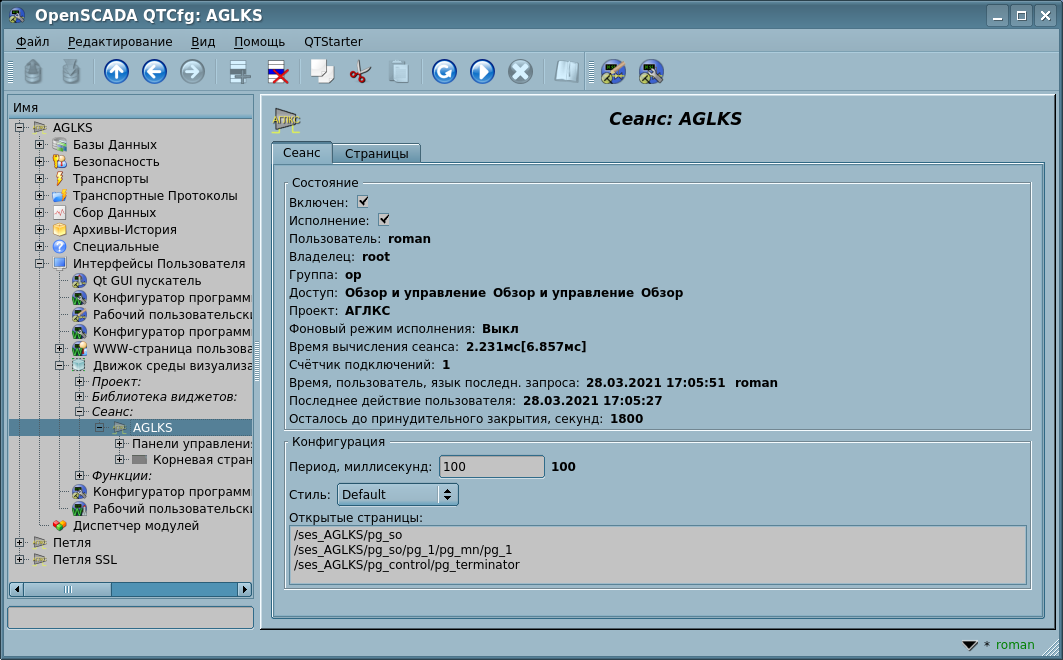Open the Файл menu

[x=33, y=41]
